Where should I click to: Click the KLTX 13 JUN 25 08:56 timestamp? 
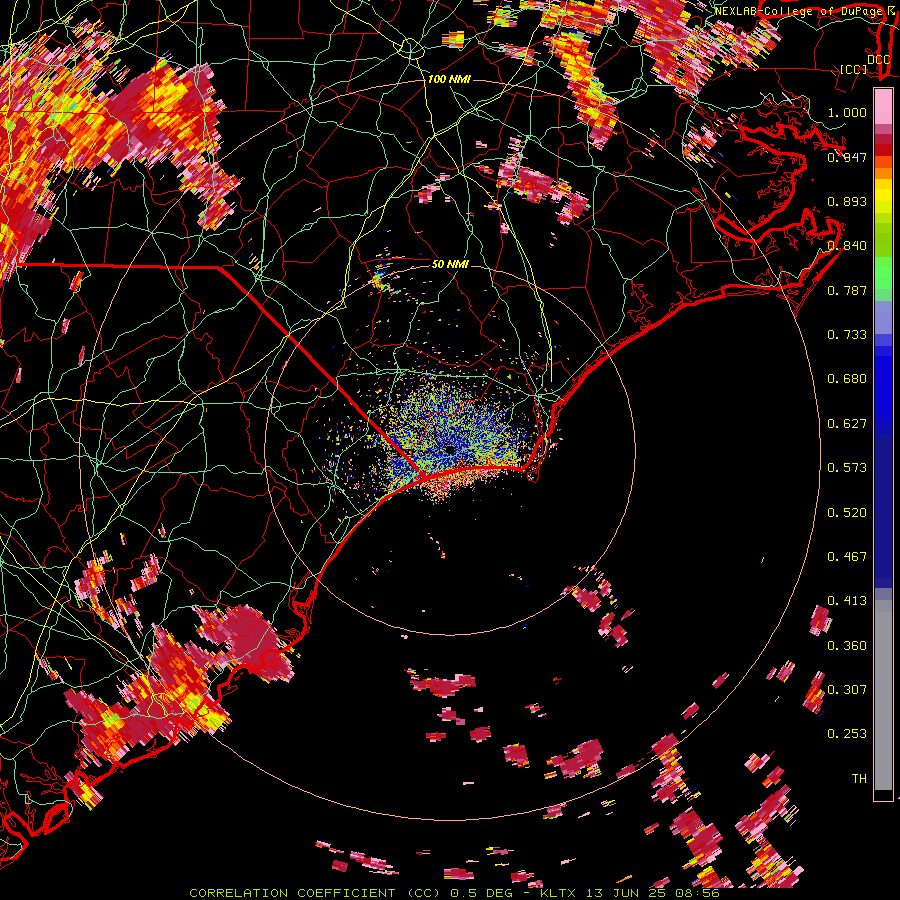[x=630, y=893]
